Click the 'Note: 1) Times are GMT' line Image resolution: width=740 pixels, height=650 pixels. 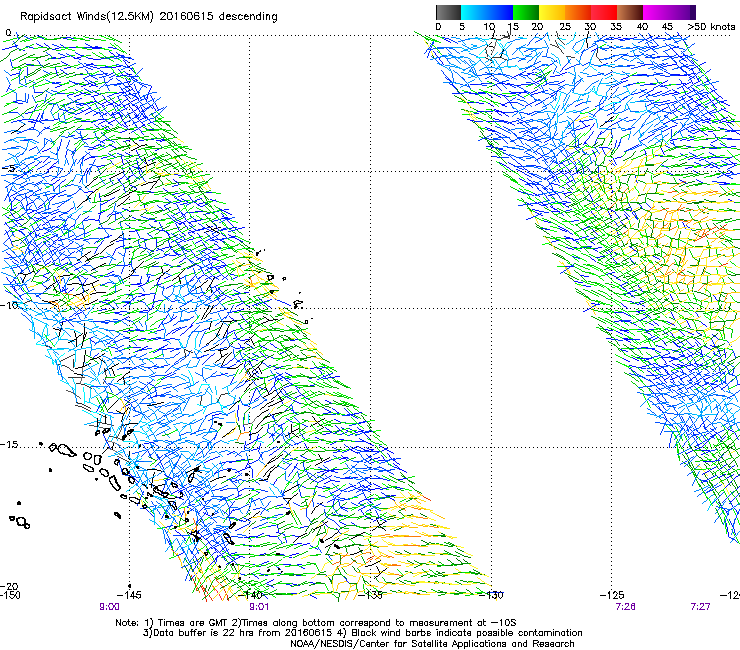coord(316,623)
